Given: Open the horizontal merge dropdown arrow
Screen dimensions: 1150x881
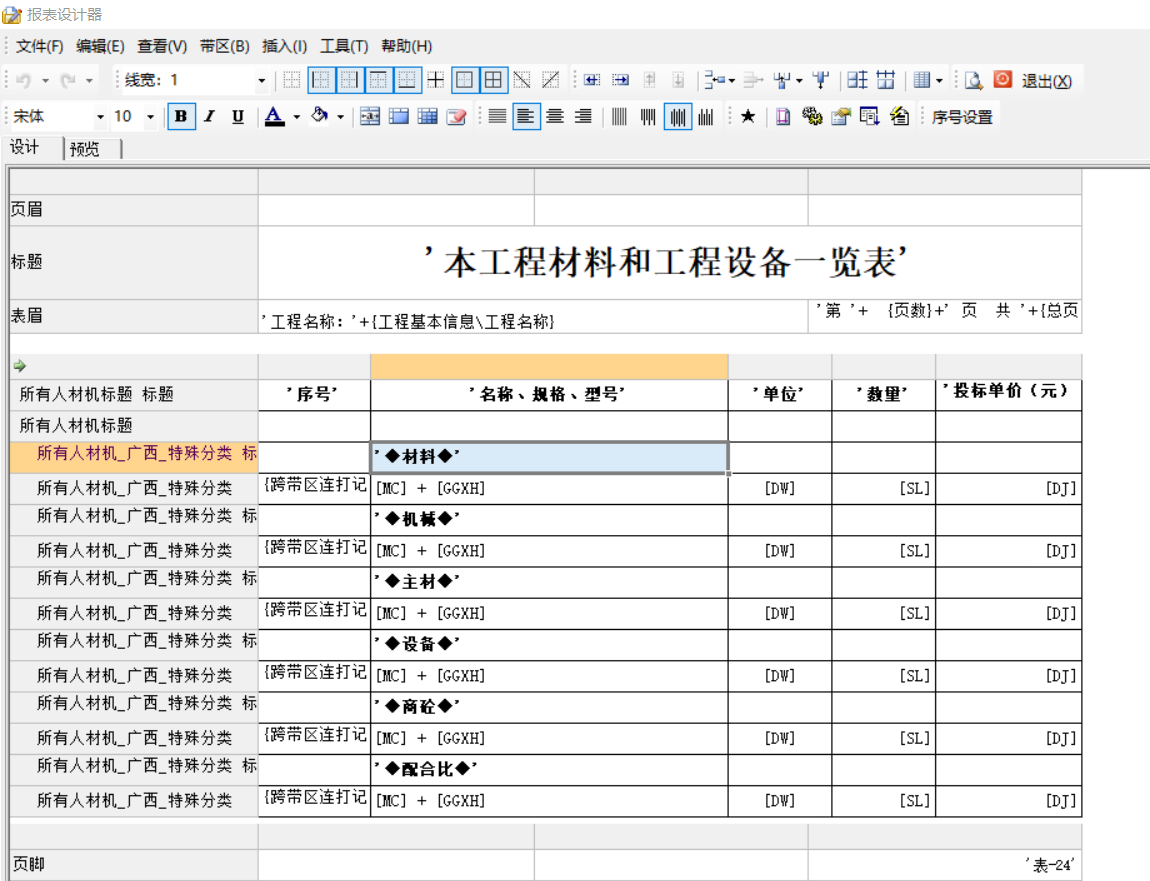Looking at the screenshot, I should pyautogui.click(x=732, y=81).
